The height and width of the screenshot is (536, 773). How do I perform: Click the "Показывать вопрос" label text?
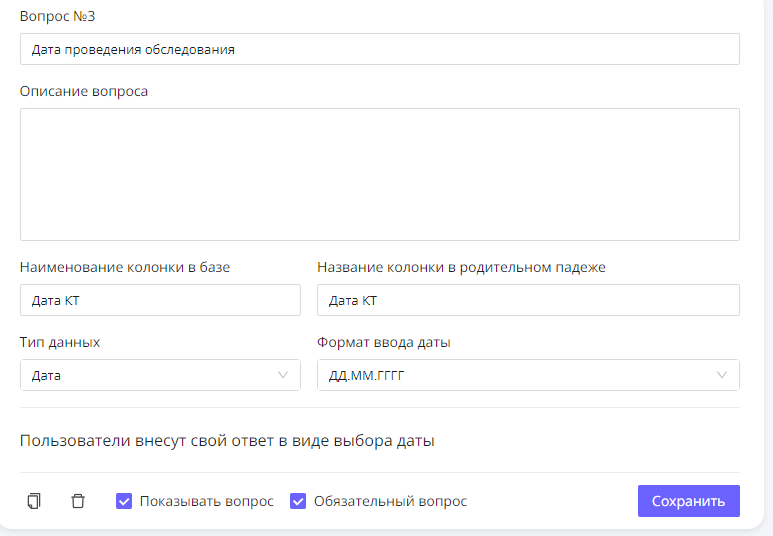click(206, 501)
